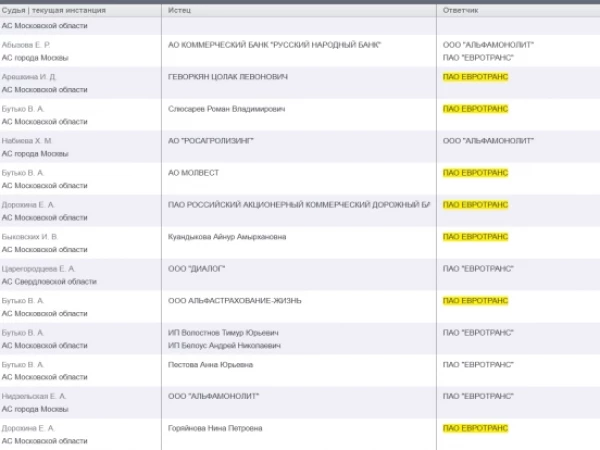Click "АС города Москвы" under Набиева Х. М.
The width and height of the screenshot is (600, 450).
pyautogui.click(x=35, y=154)
